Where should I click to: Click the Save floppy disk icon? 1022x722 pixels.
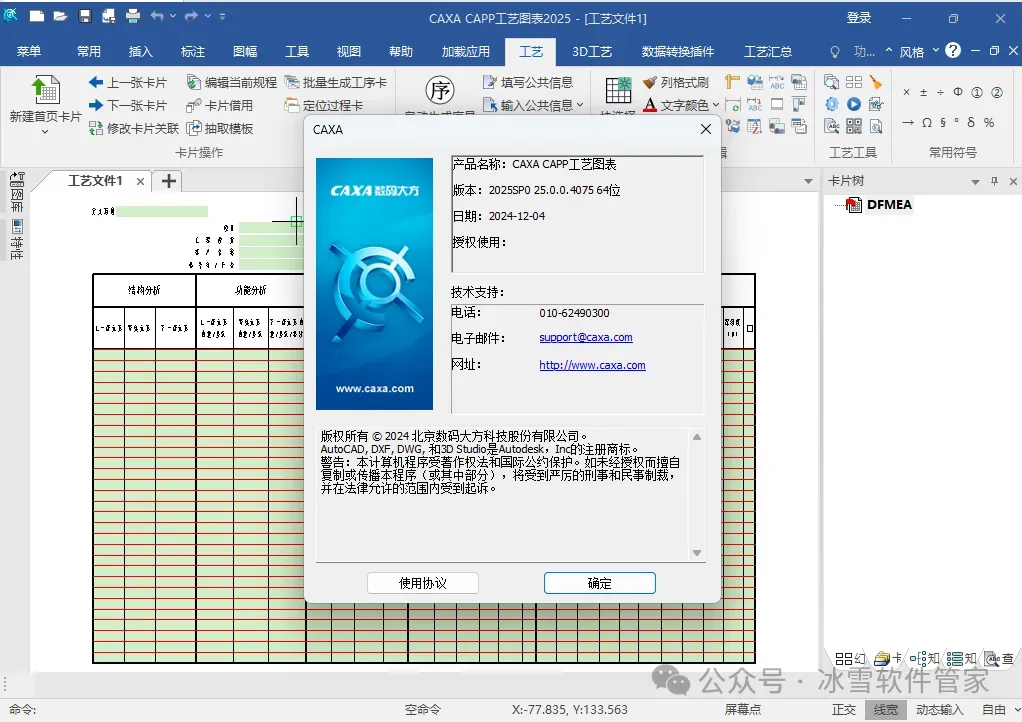pyautogui.click(x=85, y=16)
